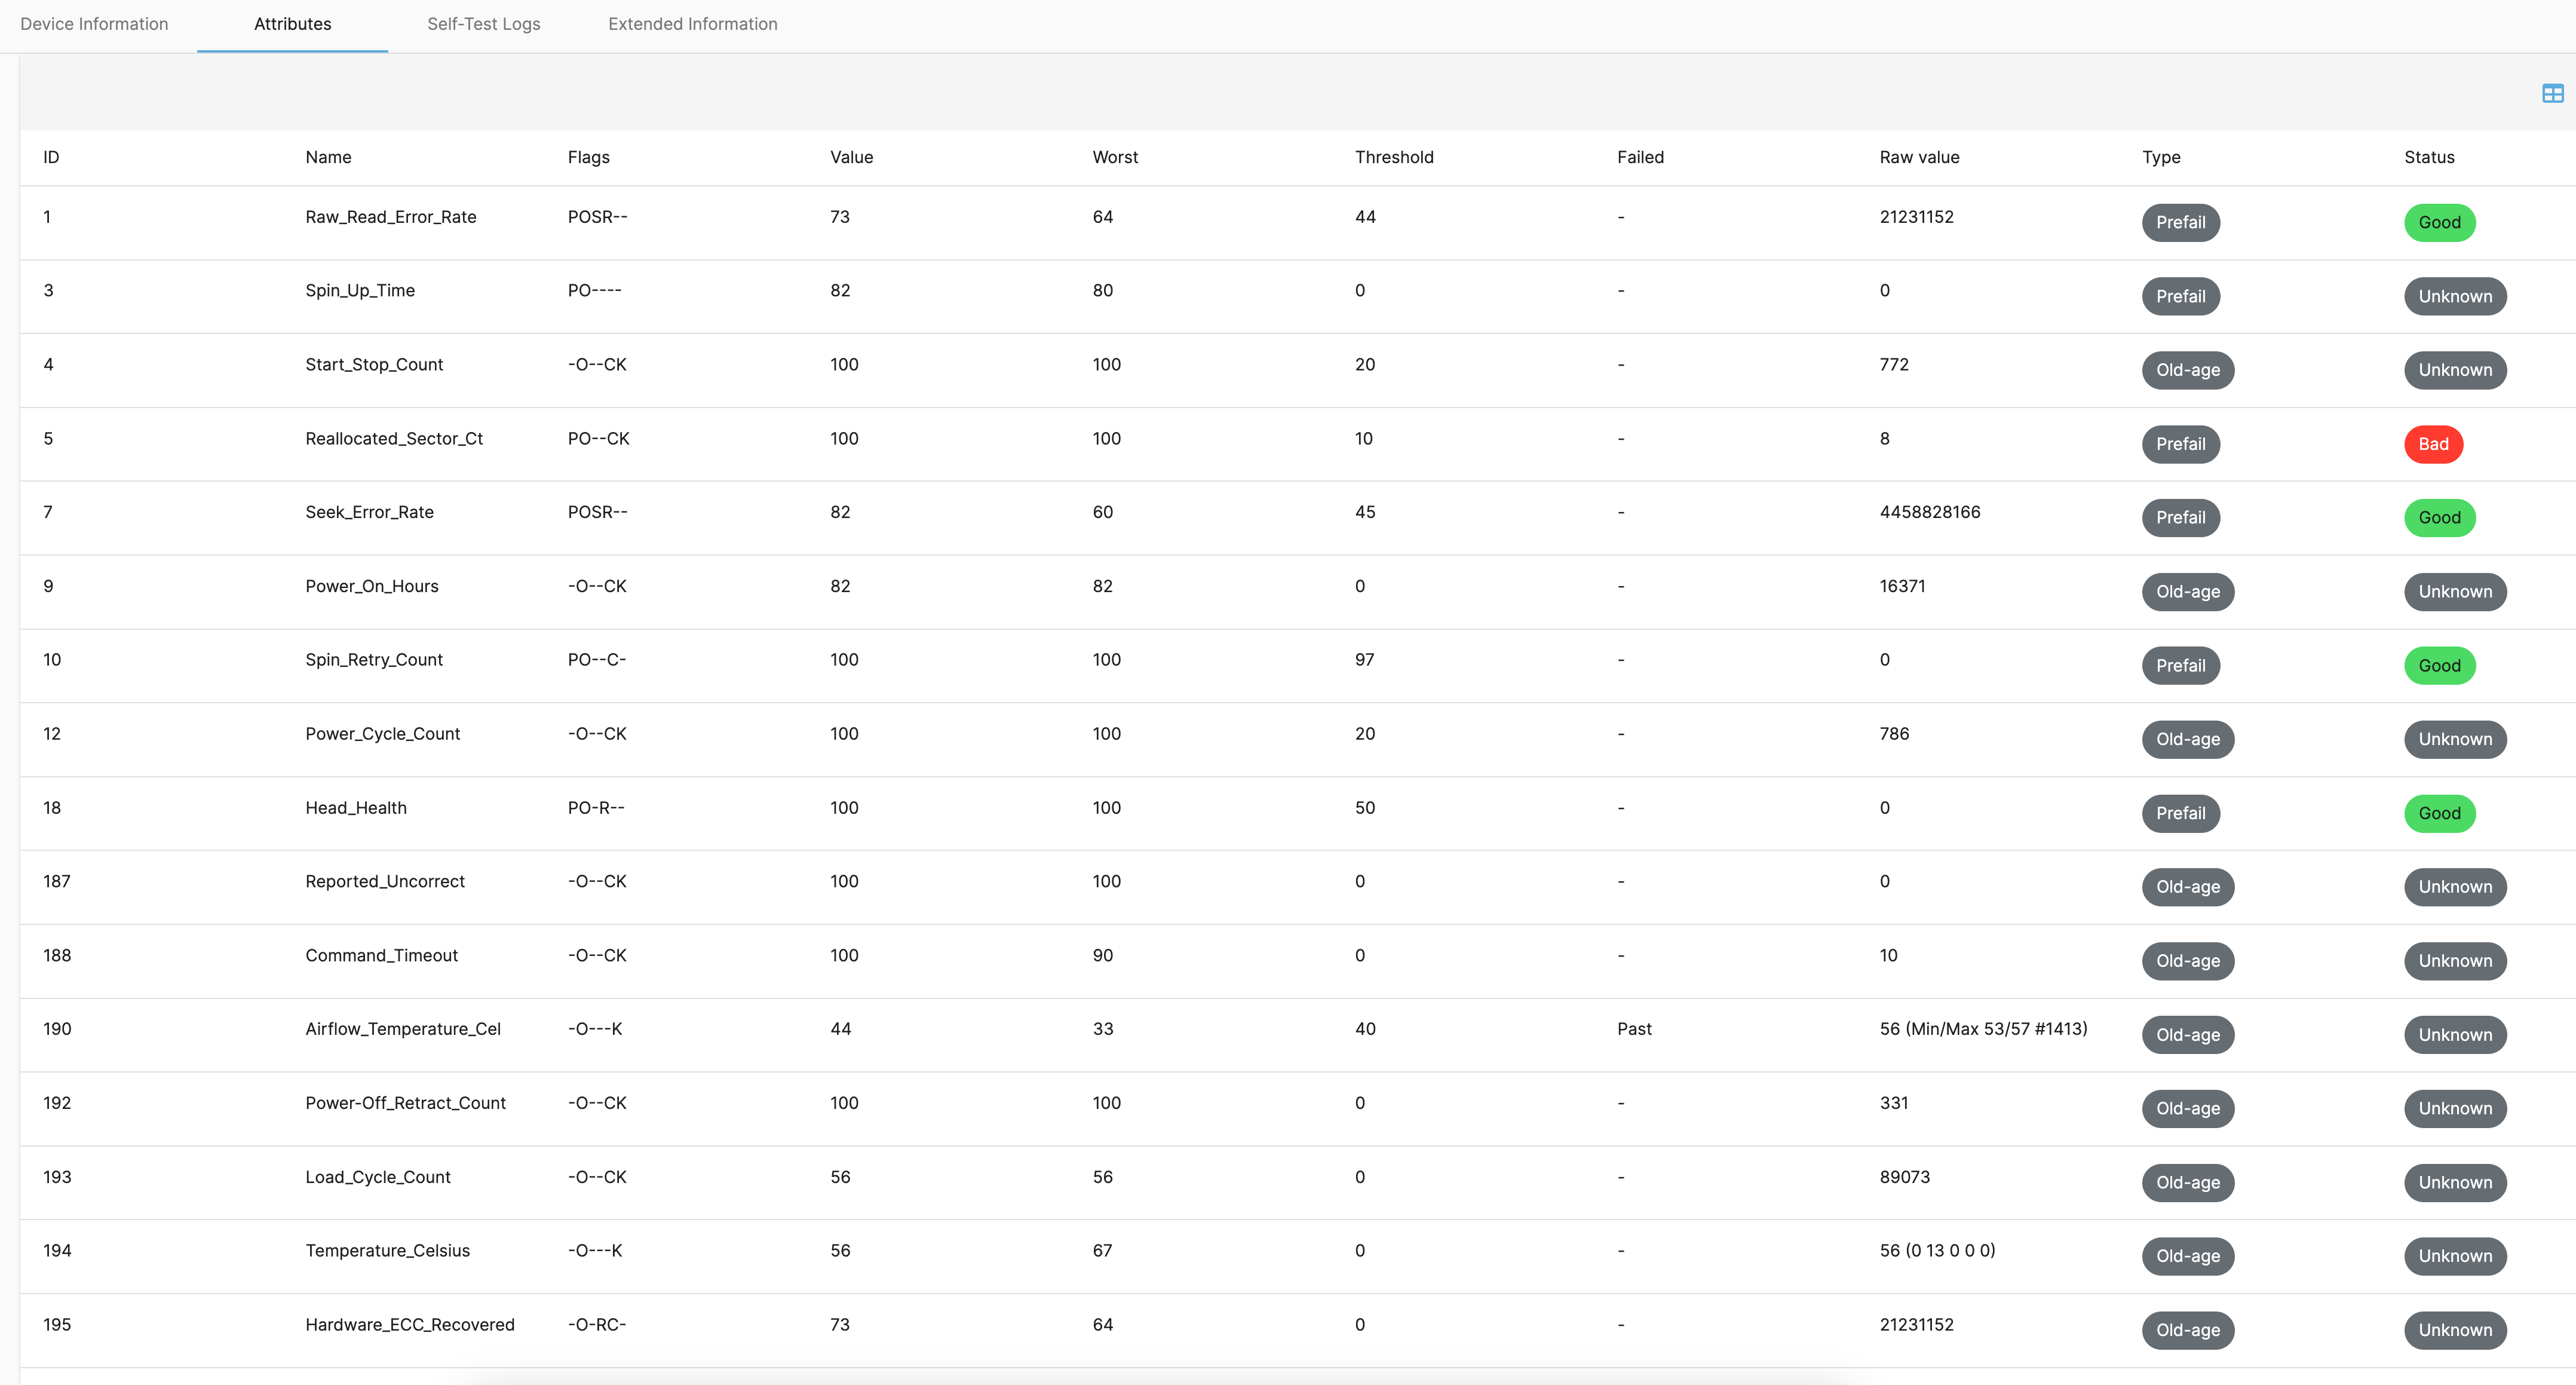Select the Hardware_ECC_Recovered name cell
Image resolution: width=2576 pixels, height=1385 pixels.
pyautogui.click(x=410, y=1324)
